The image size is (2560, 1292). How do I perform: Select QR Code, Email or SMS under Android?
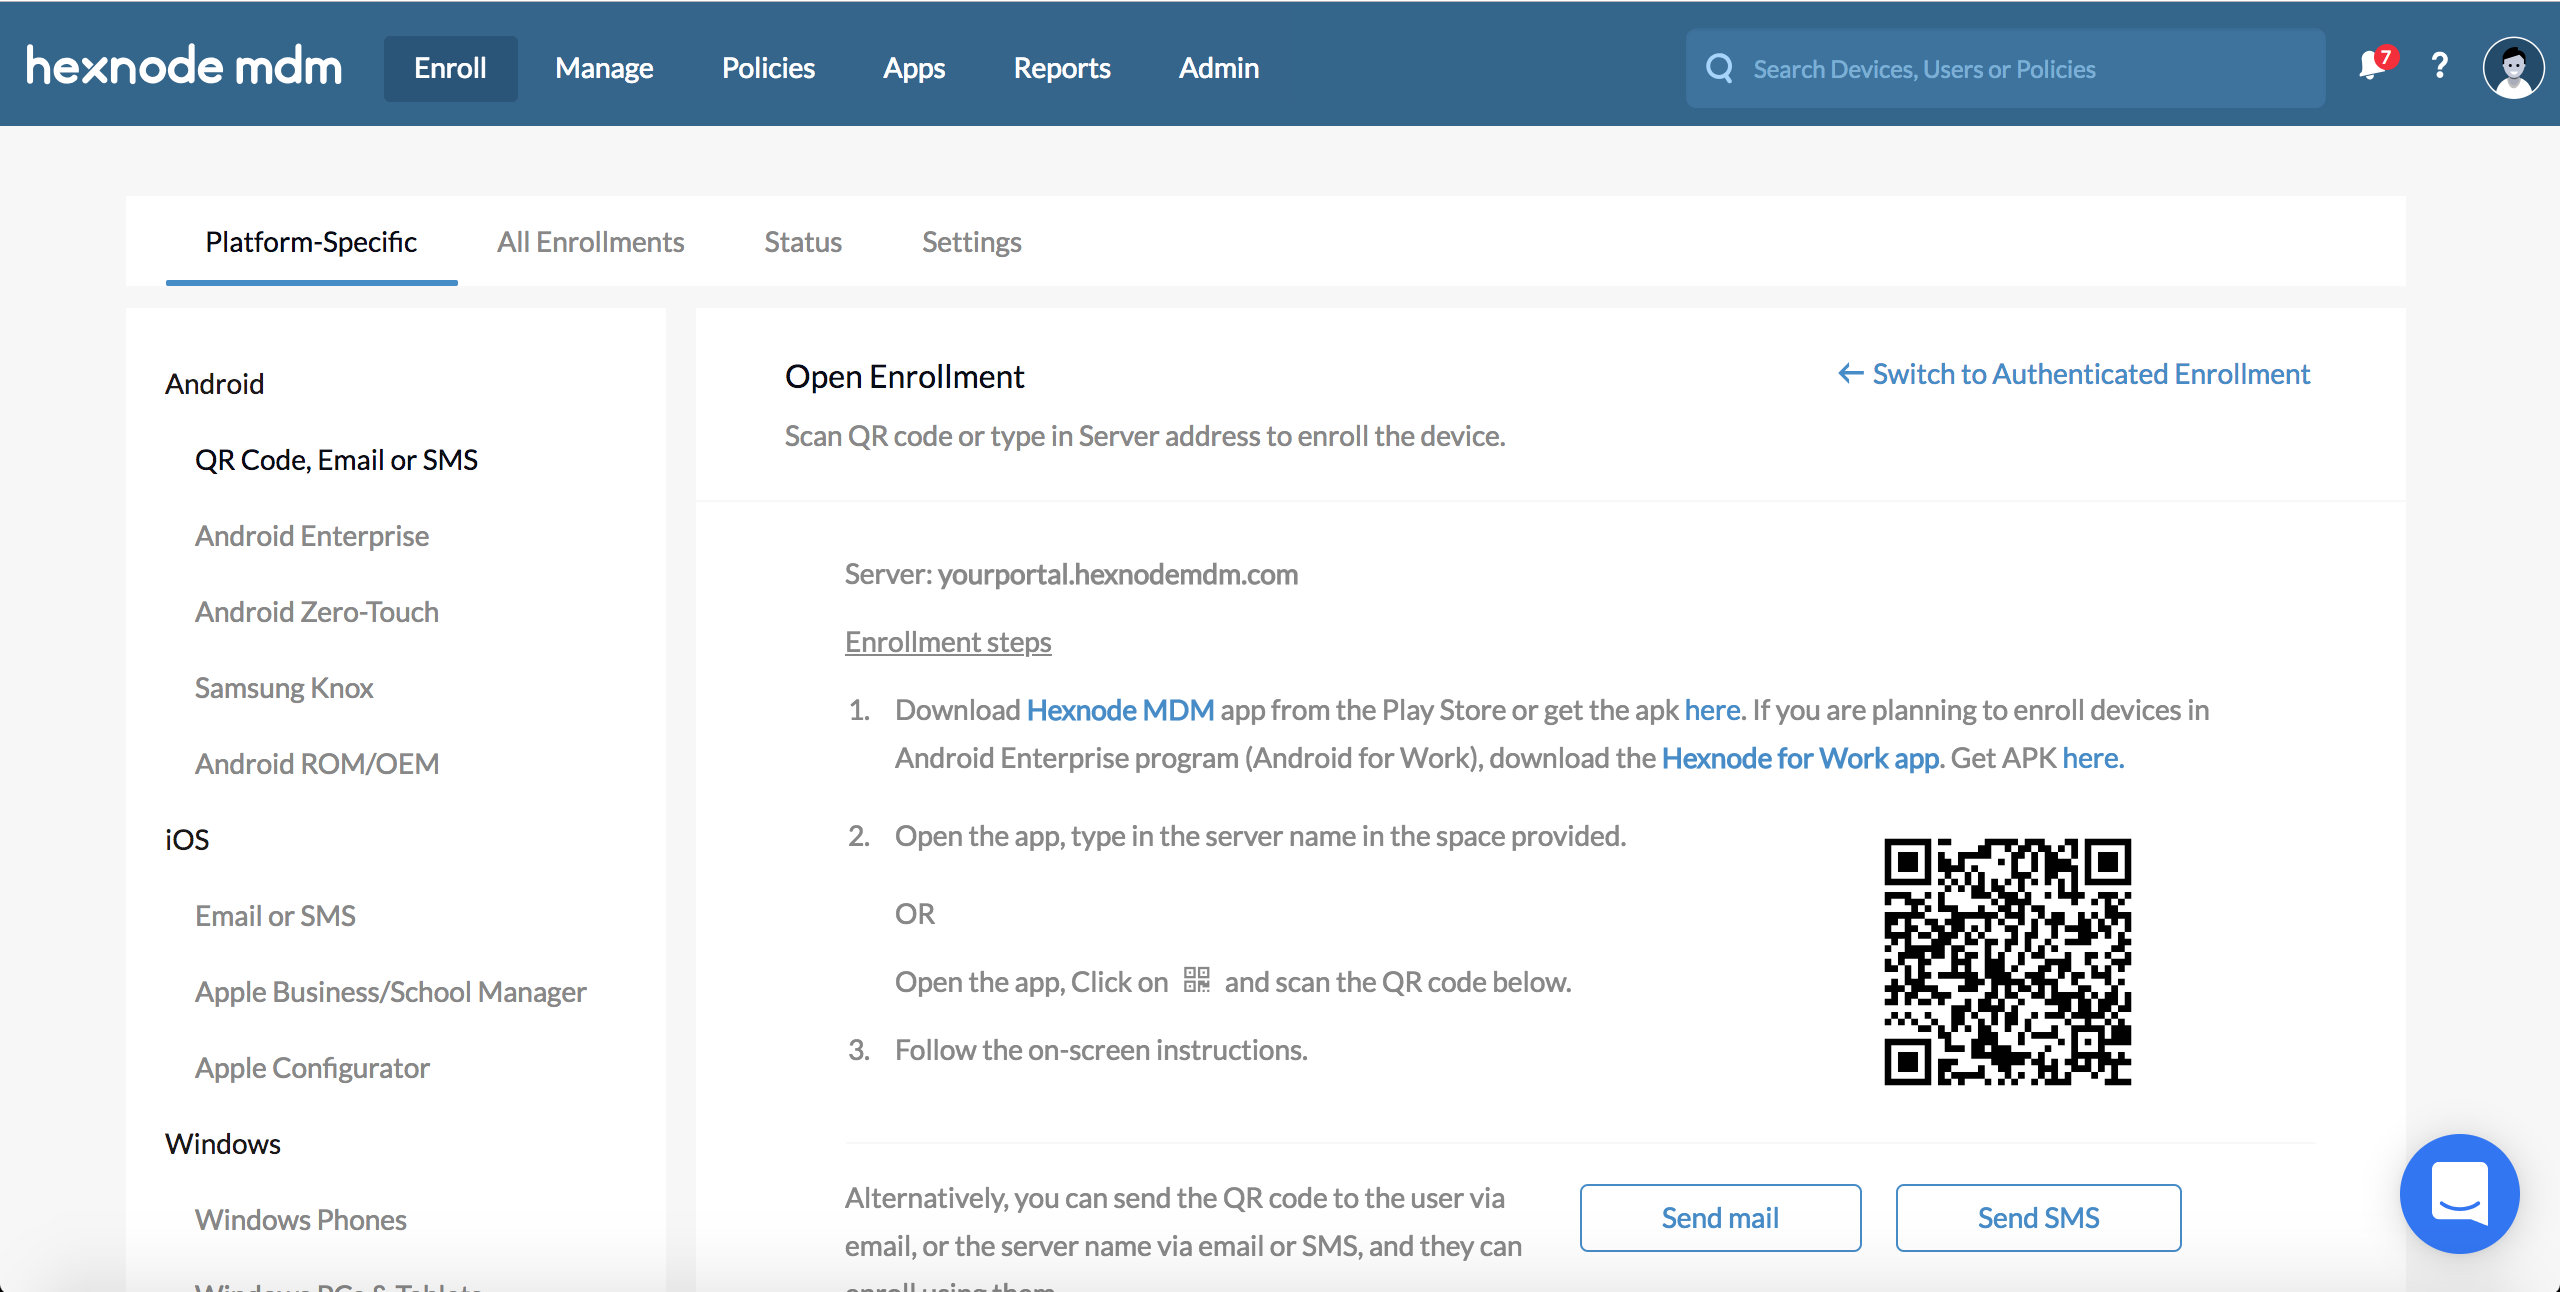point(336,460)
